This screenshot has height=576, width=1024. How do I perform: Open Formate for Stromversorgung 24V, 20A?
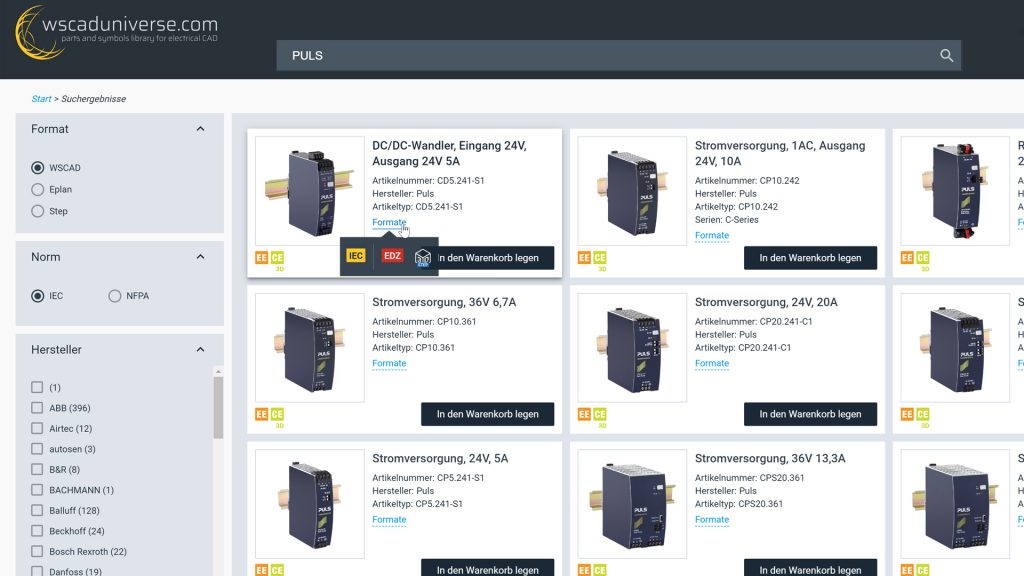(x=711, y=363)
